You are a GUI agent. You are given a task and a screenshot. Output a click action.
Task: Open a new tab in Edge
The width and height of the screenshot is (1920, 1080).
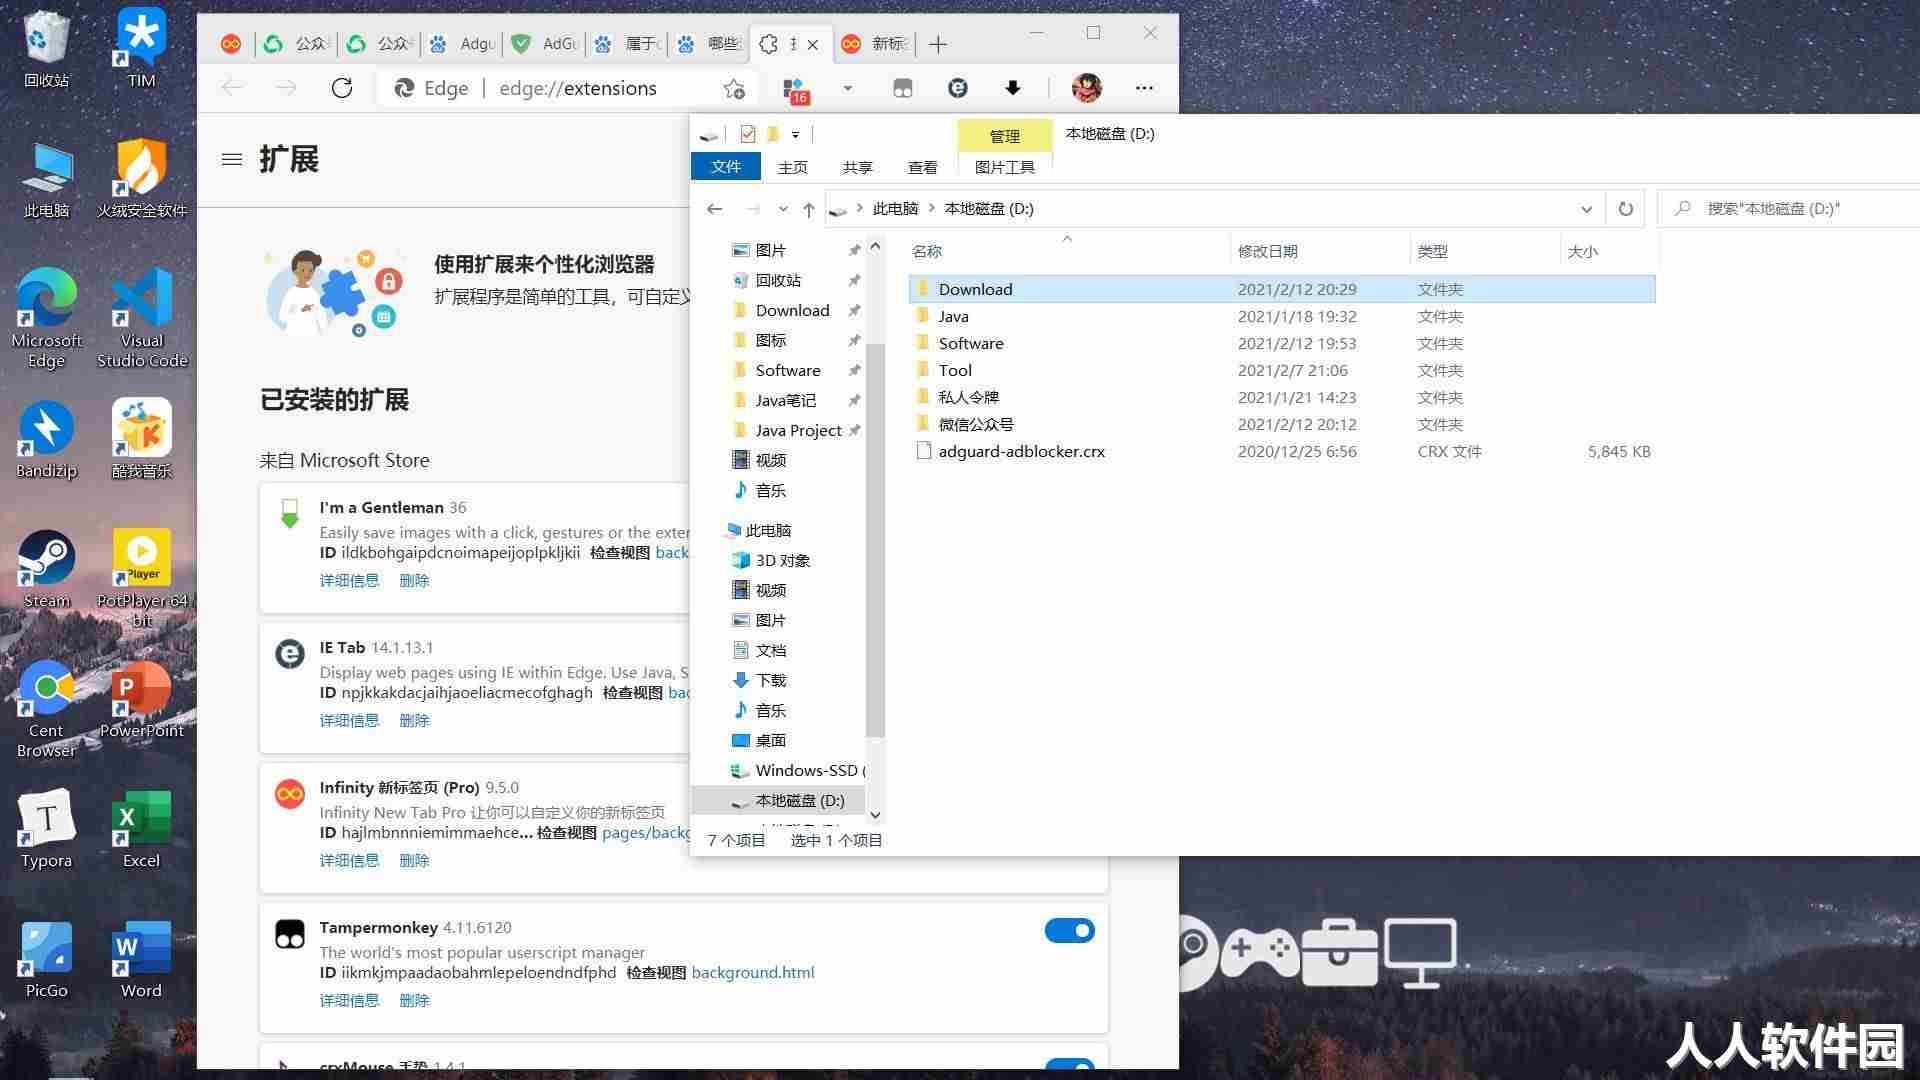(x=937, y=44)
